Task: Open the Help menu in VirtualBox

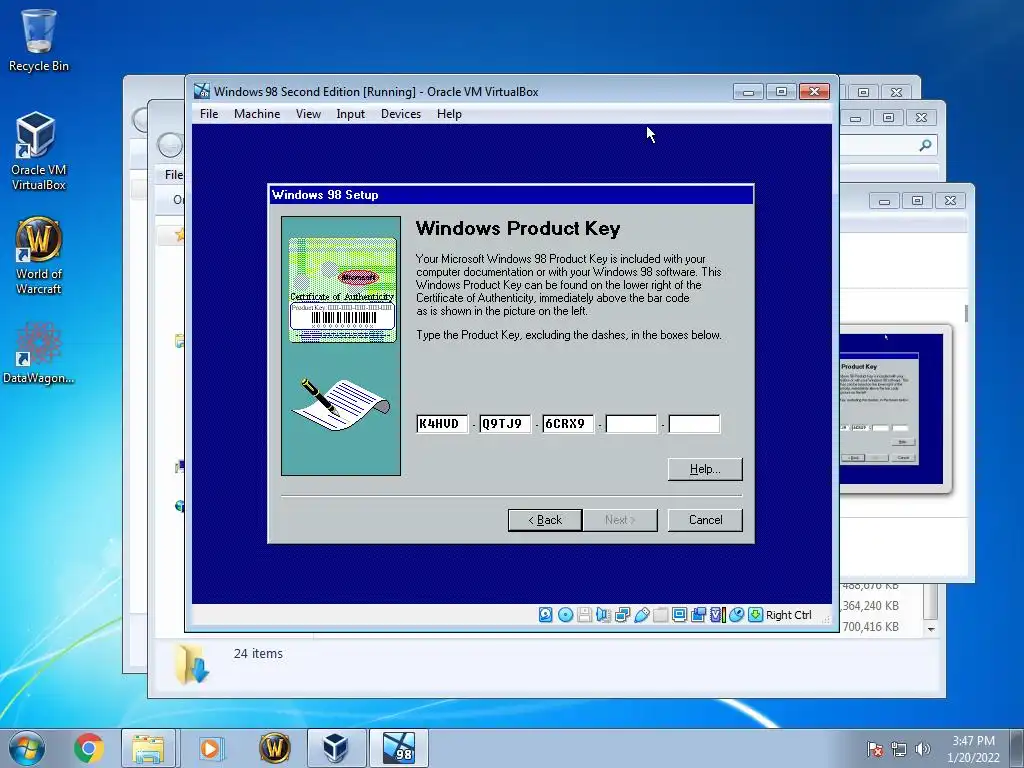Action: click(449, 114)
